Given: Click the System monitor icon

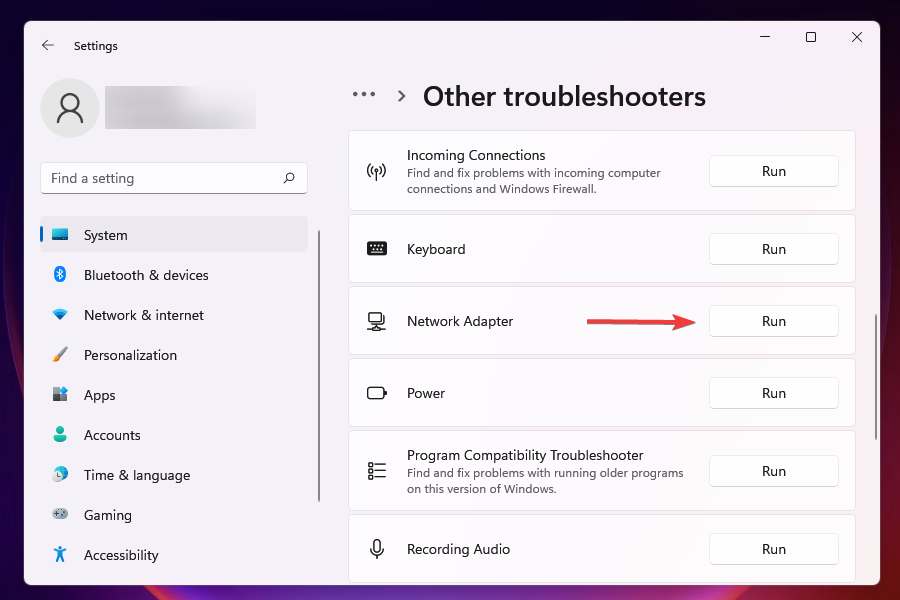Looking at the screenshot, I should pos(60,234).
